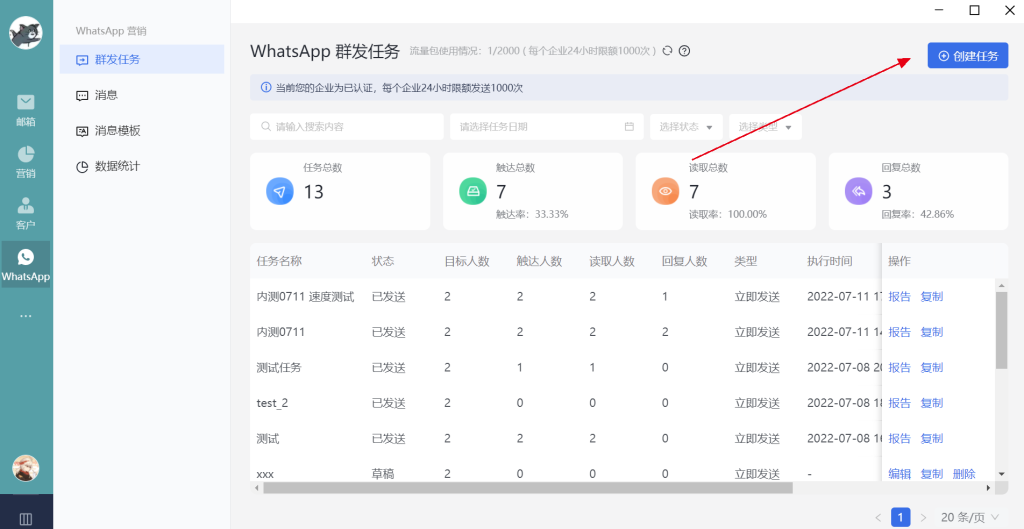
Task: Open the 消息模板 menu item
Action: [117, 131]
